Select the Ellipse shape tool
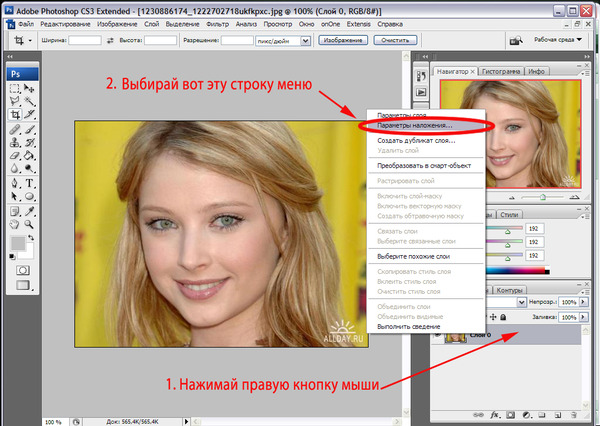 pos(29,196)
